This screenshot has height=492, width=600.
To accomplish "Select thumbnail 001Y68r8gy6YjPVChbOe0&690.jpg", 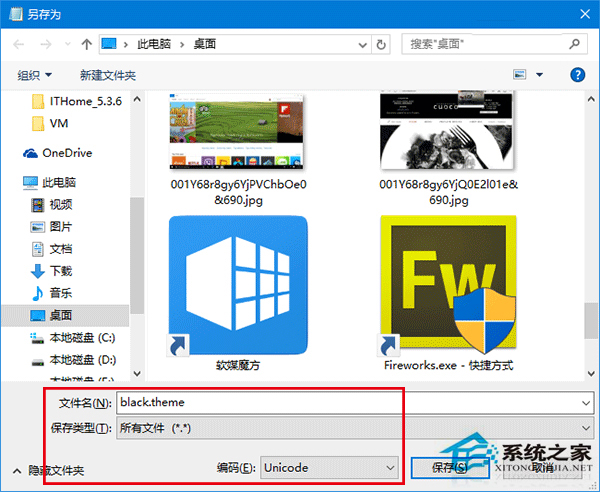I will coord(236,131).
